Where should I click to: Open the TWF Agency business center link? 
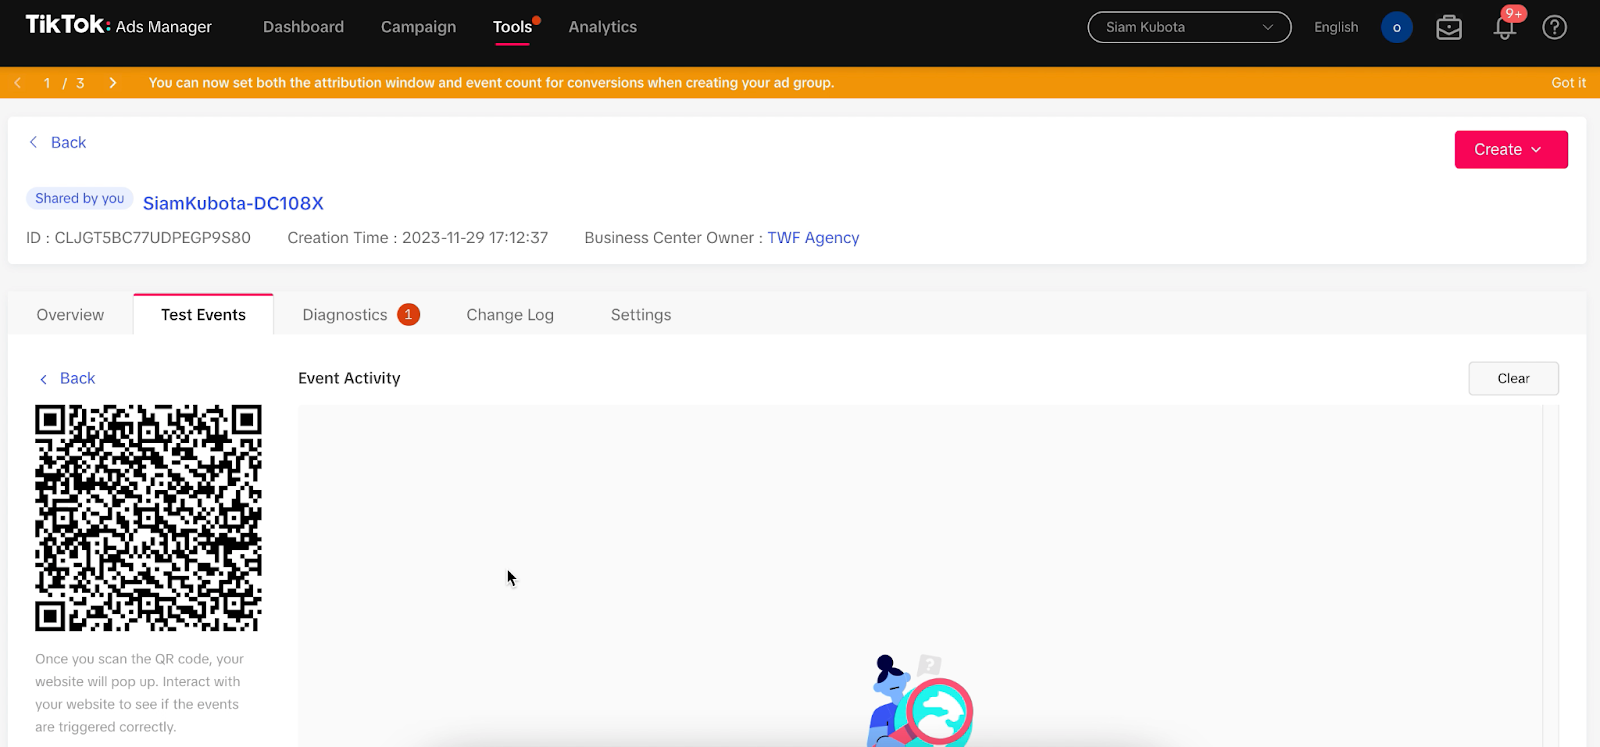click(813, 237)
